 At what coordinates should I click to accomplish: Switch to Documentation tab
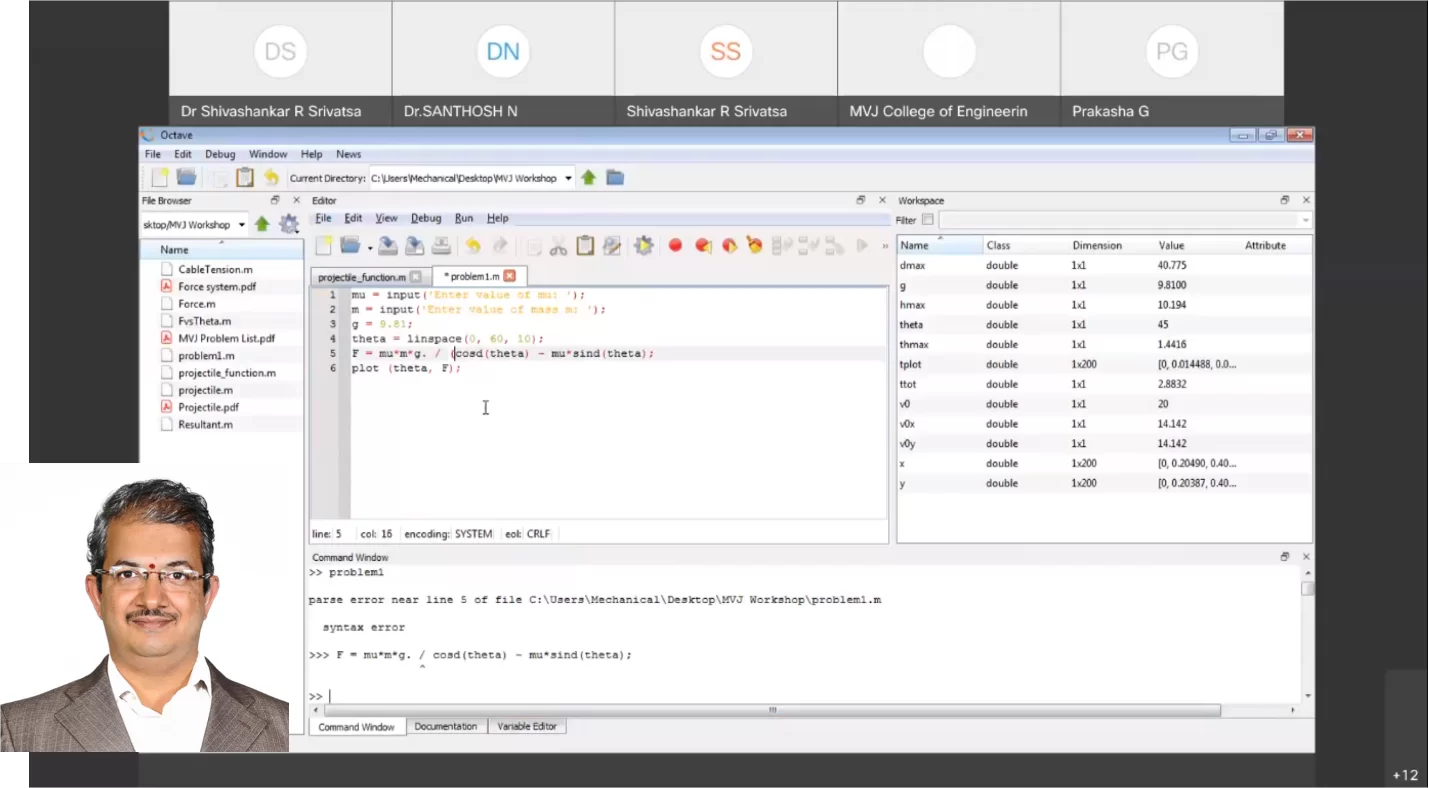[445, 726]
